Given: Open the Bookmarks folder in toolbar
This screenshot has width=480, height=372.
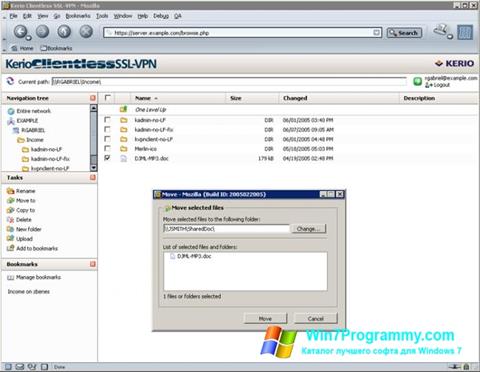Looking at the screenshot, I should click(56, 48).
